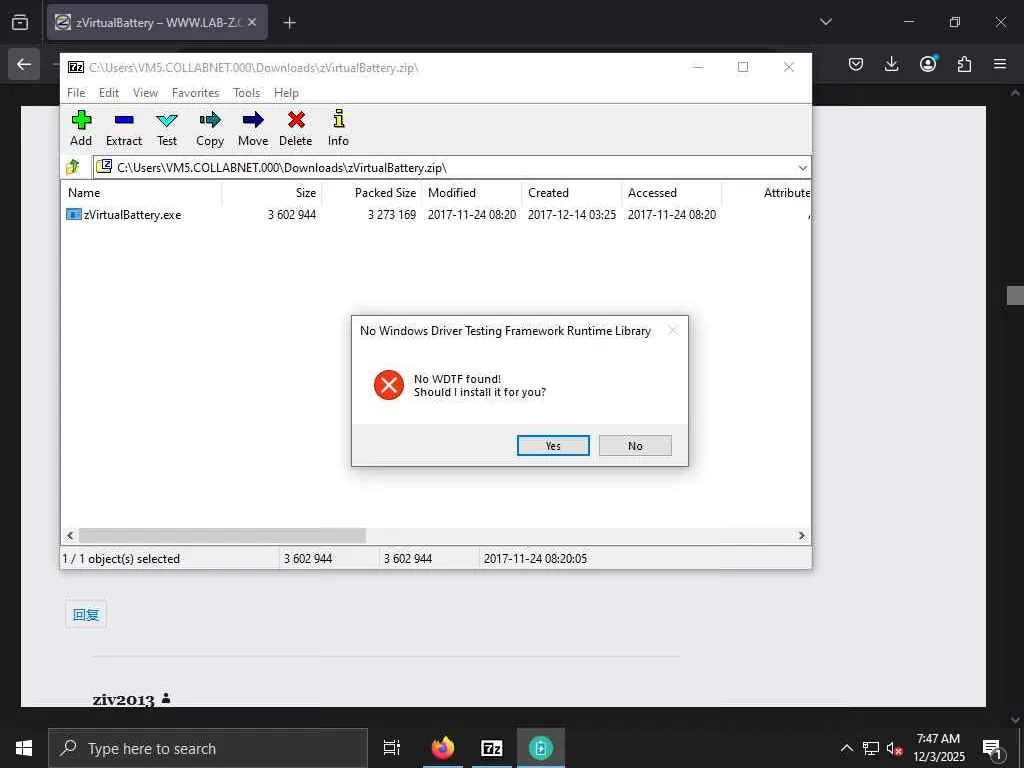Image resolution: width=1024 pixels, height=768 pixels.
Task: Open the Pocket save icon in Firefox
Action: 856,64
